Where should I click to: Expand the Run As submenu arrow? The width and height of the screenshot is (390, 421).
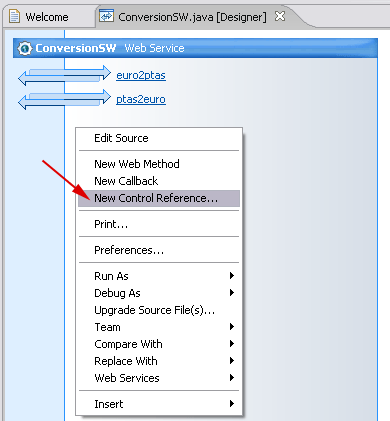click(x=232, y=276)
